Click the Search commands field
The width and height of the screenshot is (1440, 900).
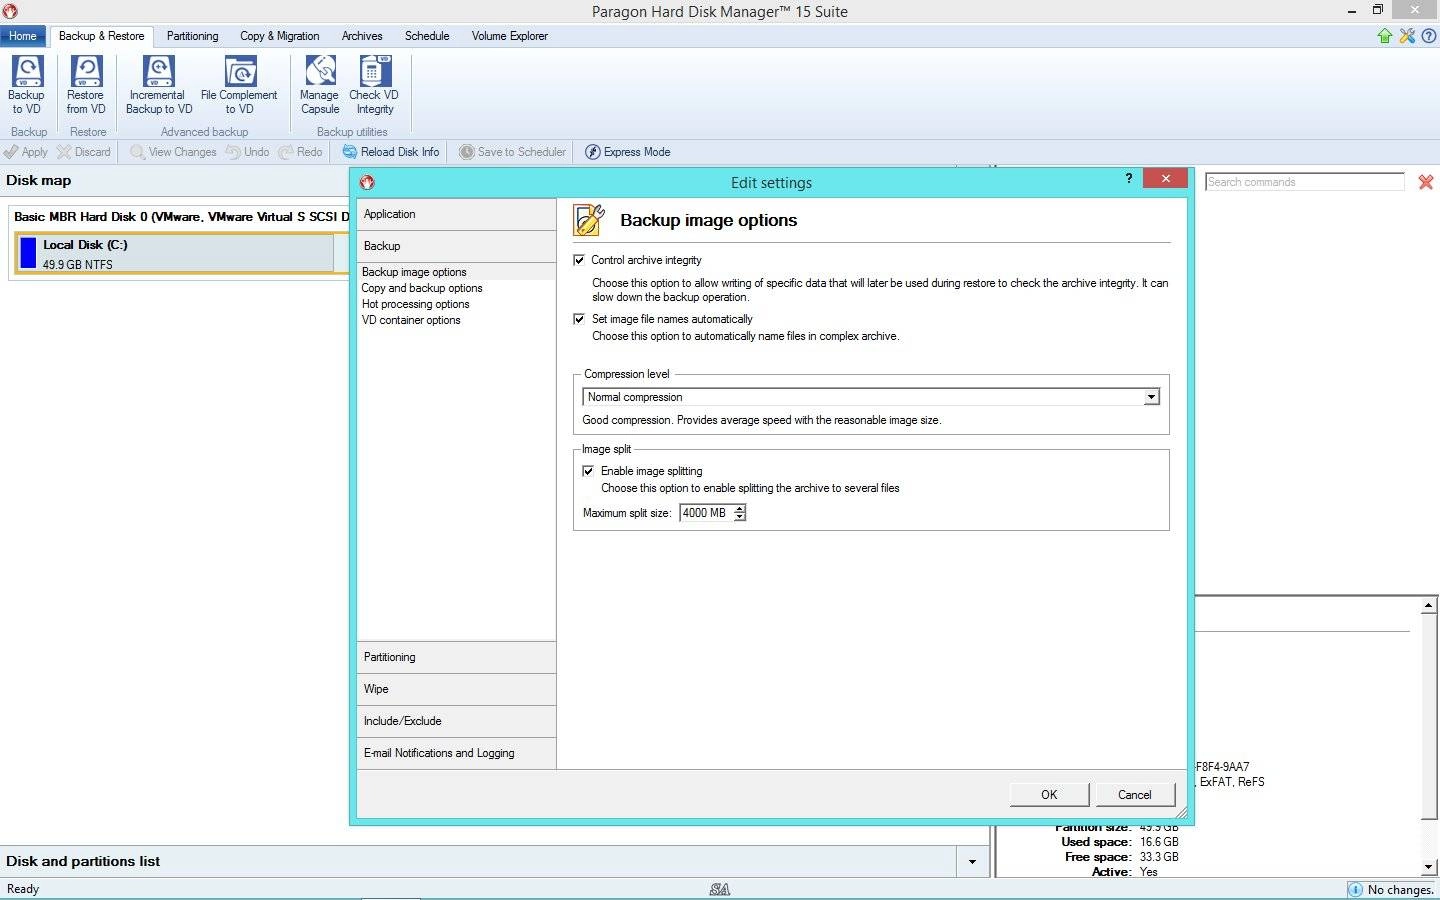tap(1305, 182)
